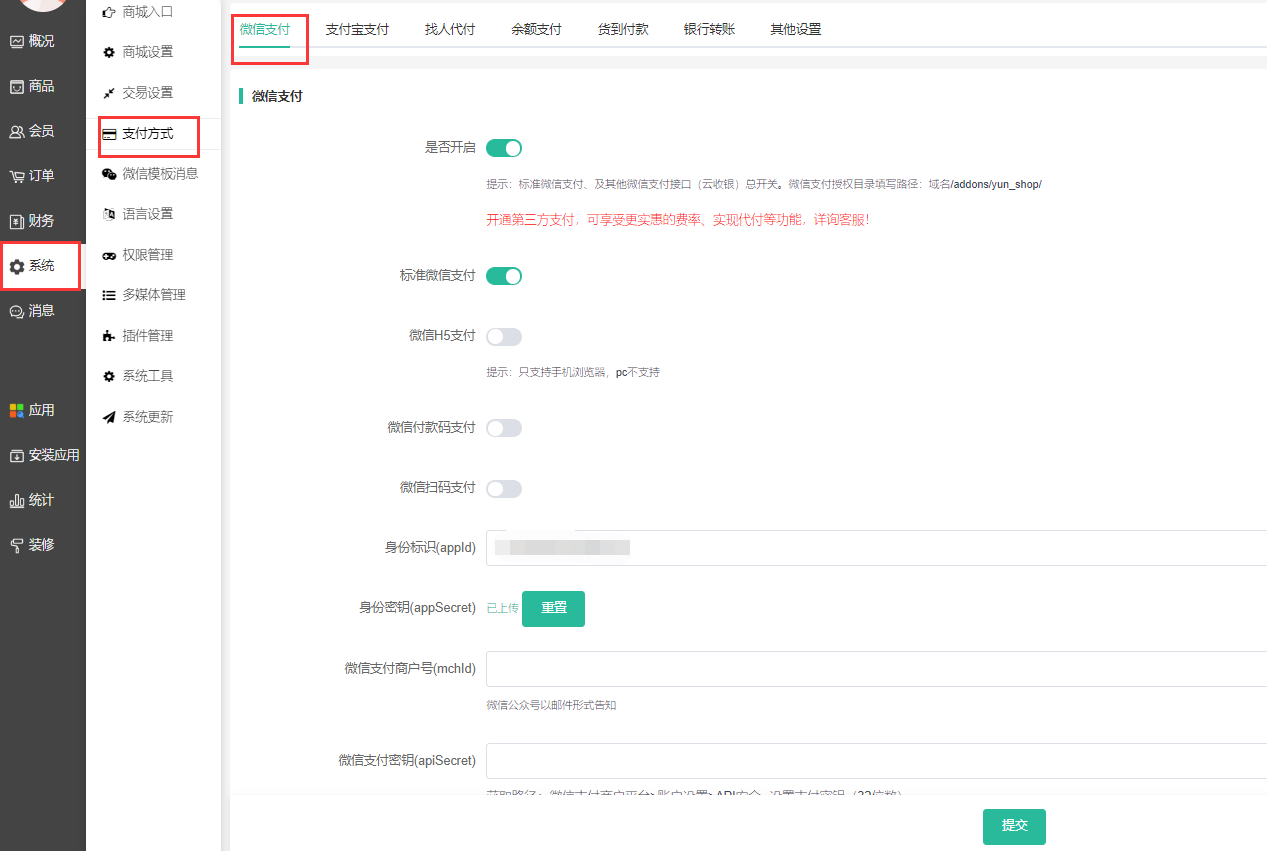Click the user avatar in the sidebar header

tap(44, 4)
